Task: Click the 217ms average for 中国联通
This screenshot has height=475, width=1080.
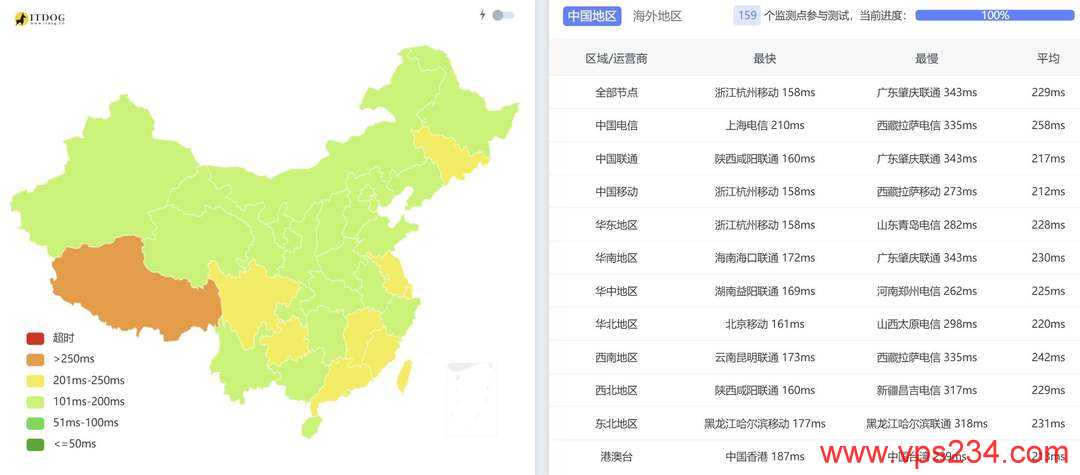Action: point(1048,159)
